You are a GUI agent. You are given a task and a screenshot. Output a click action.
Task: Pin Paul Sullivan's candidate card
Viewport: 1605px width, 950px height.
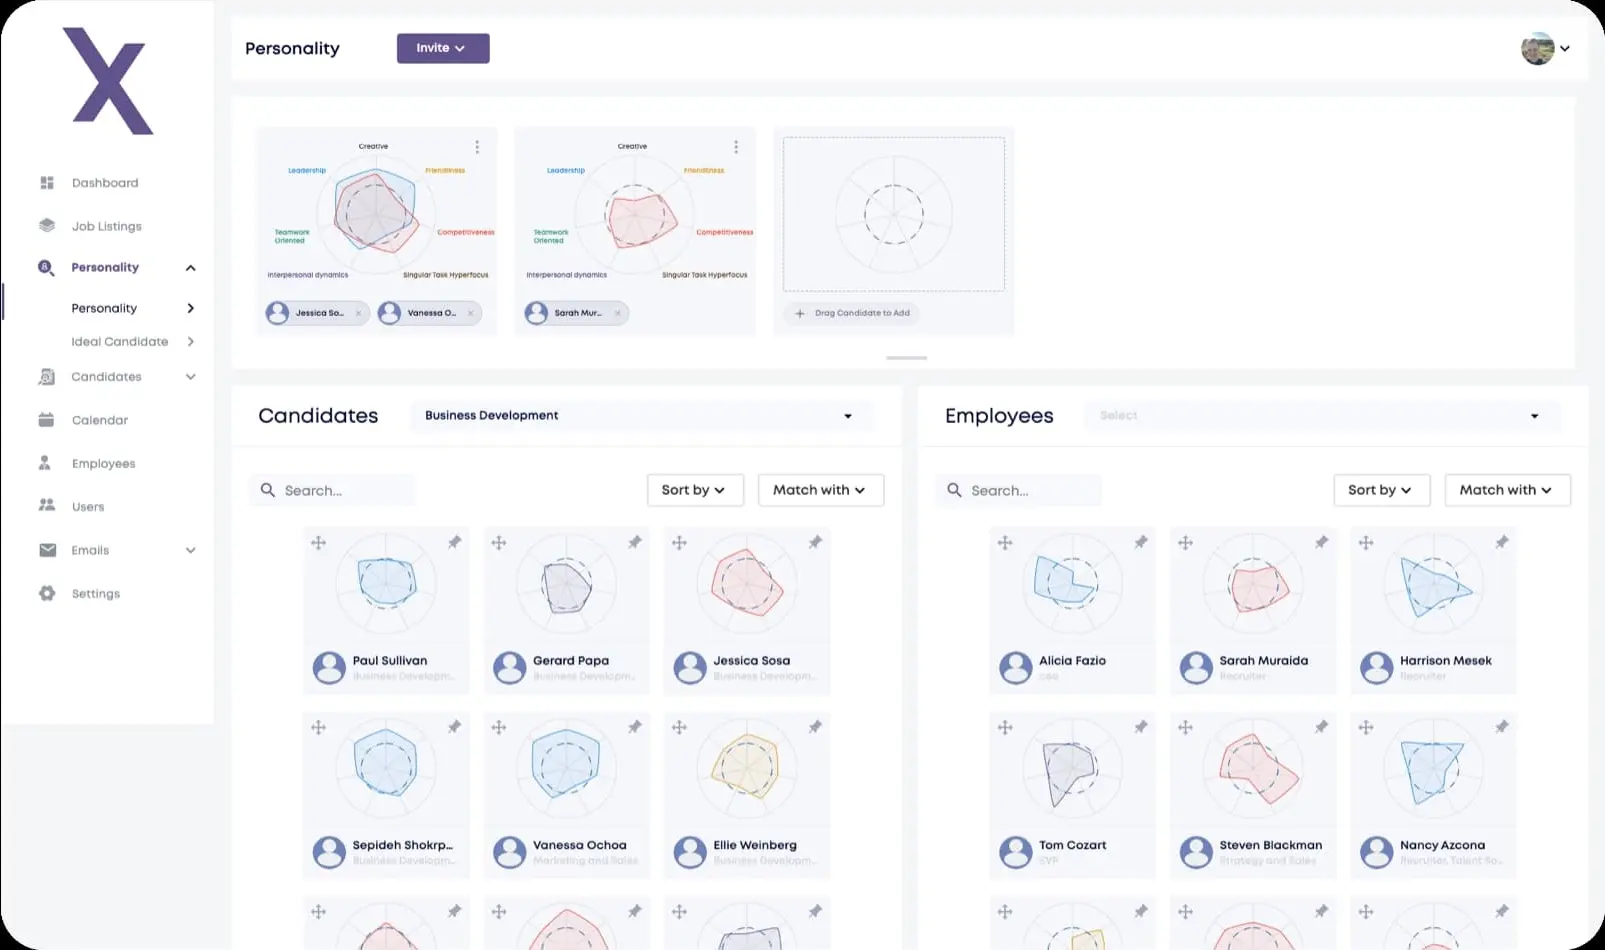pos(454,542)
